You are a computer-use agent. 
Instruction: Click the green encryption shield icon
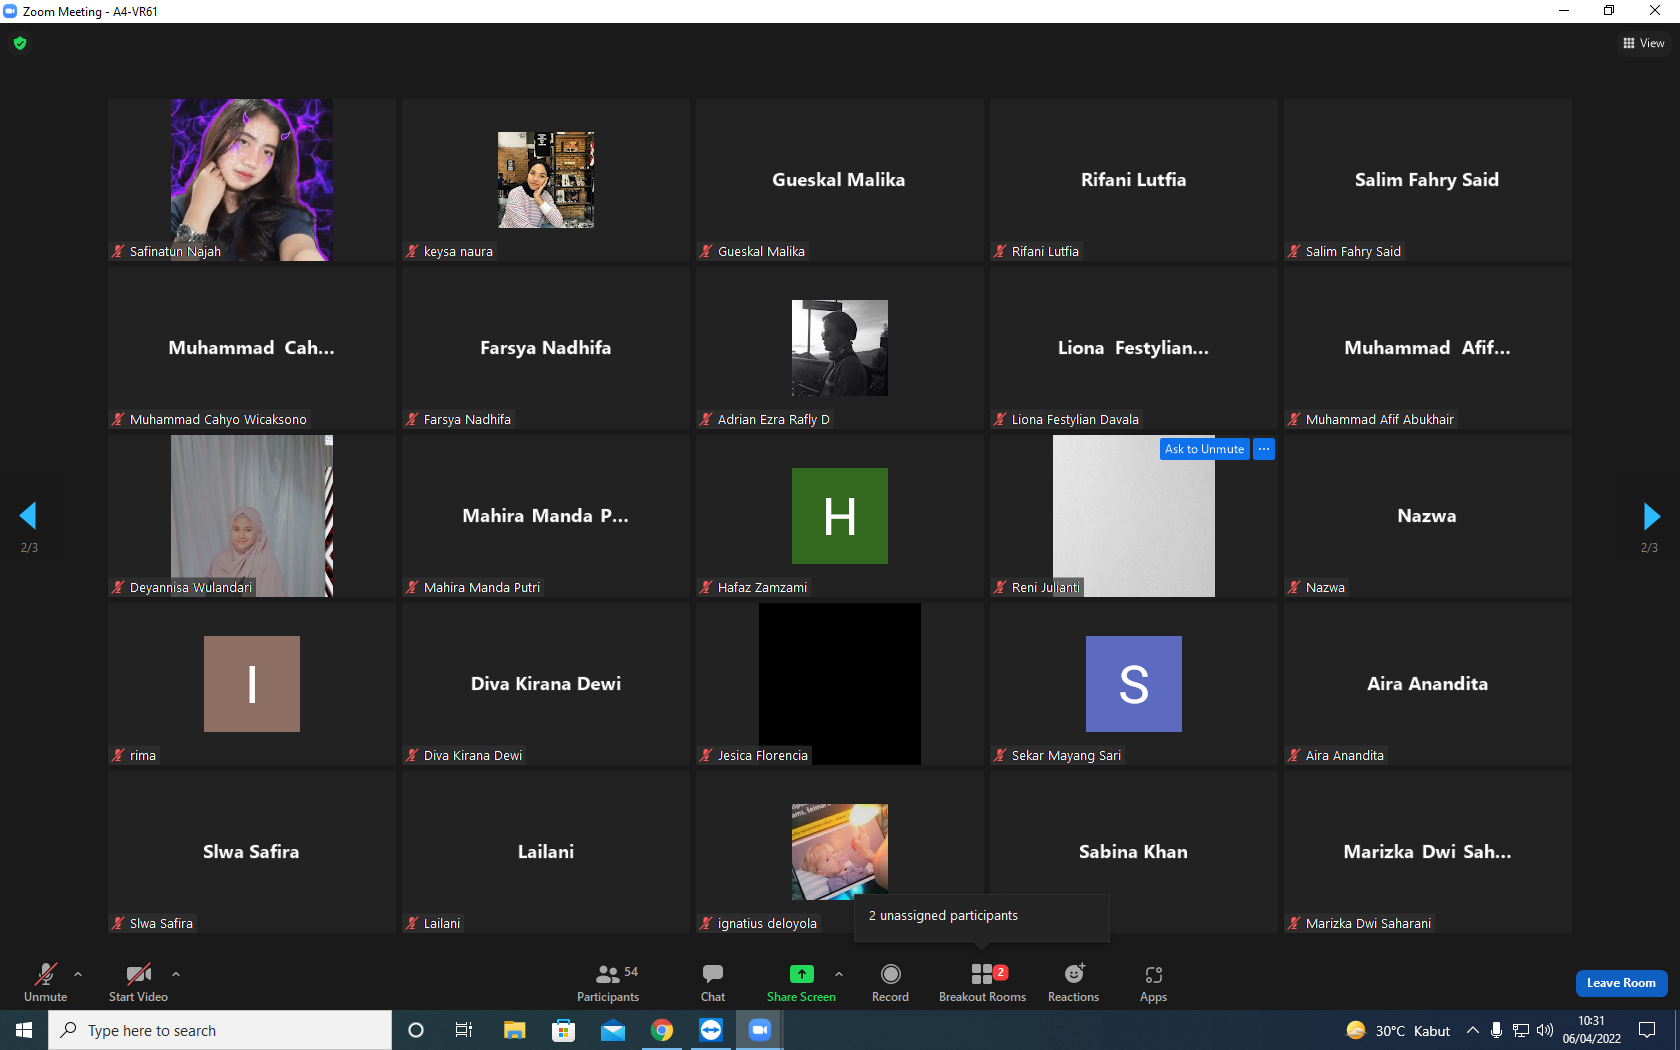(x=20, y=43)
